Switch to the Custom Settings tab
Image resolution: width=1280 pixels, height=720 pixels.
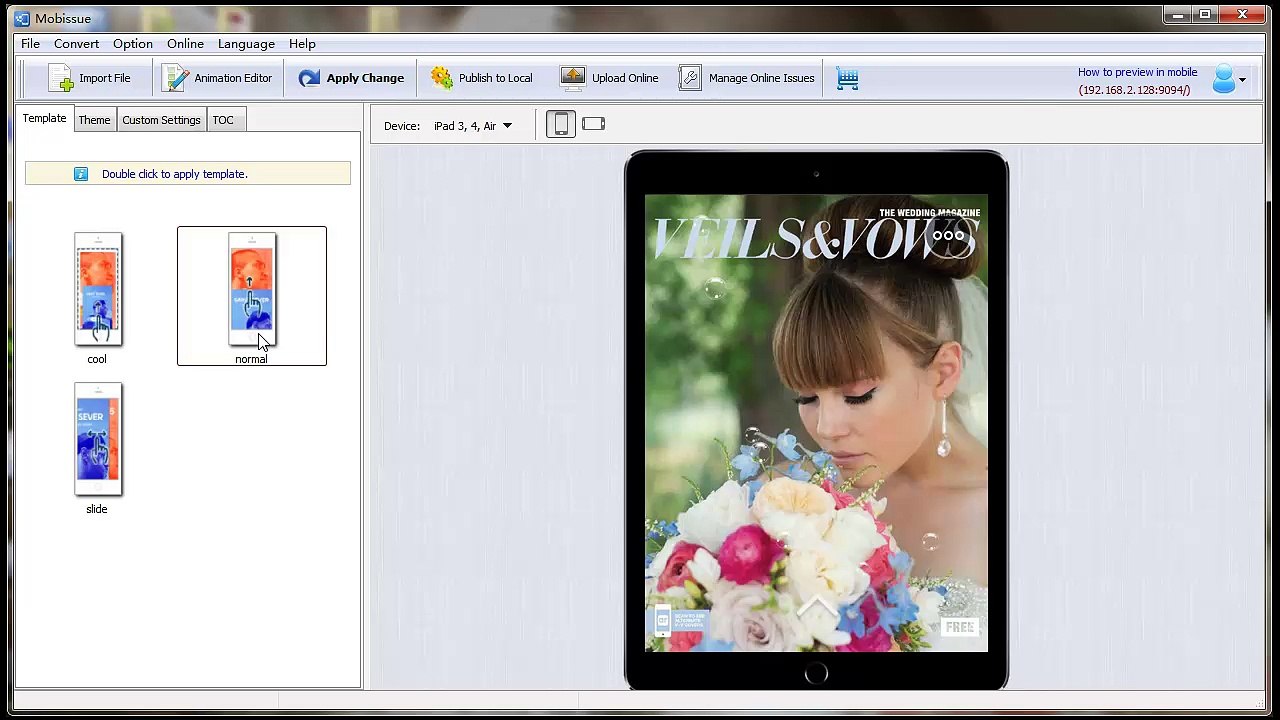coord(161,120)
